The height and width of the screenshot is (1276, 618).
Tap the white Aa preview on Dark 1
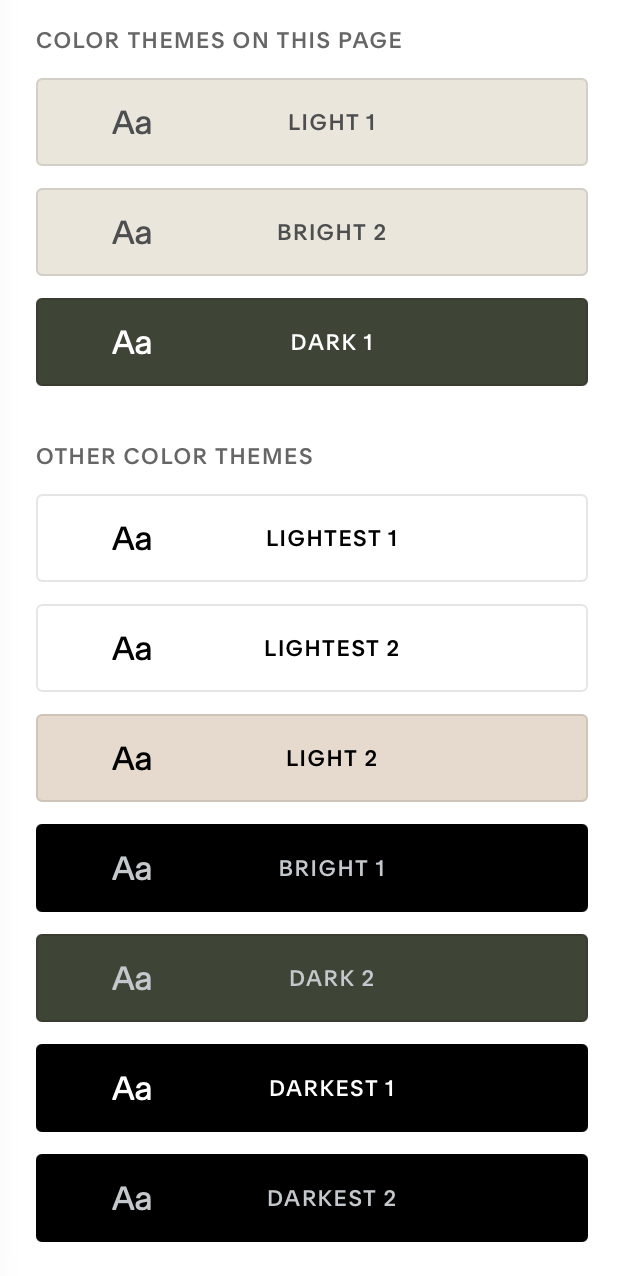pyautogui.click(x=132, y=343)
